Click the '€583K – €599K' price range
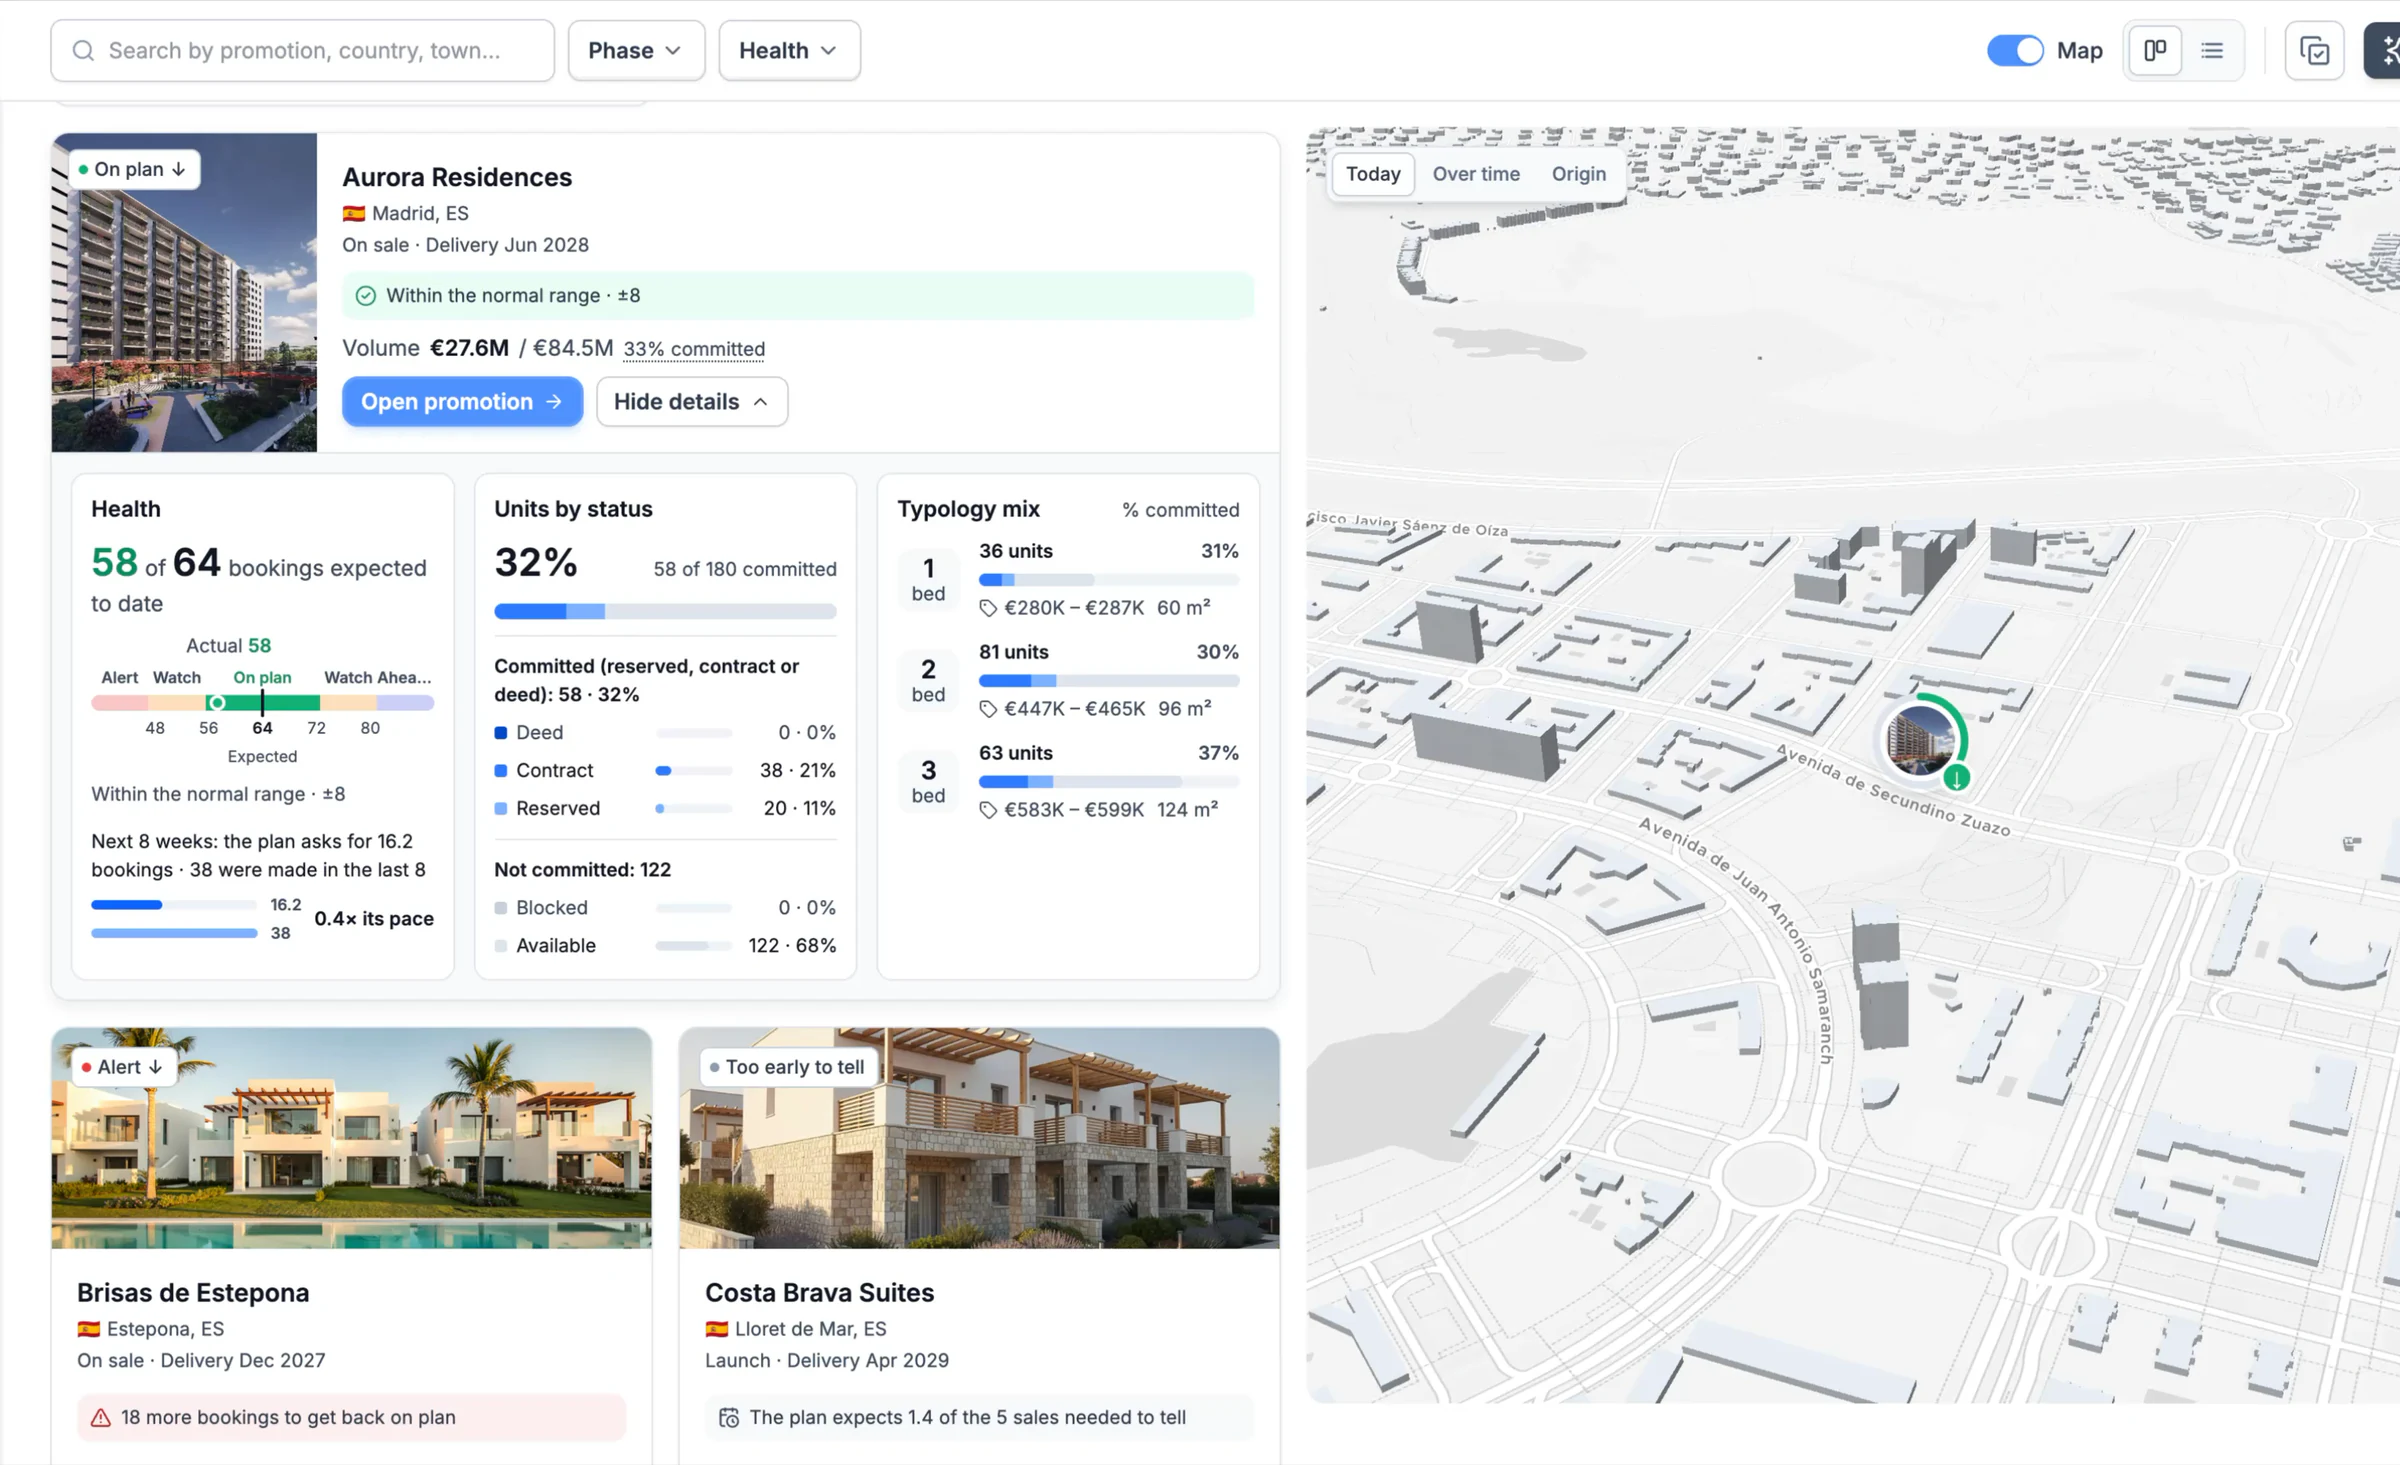2400x1465 pixels. (x=1074, y=810)
